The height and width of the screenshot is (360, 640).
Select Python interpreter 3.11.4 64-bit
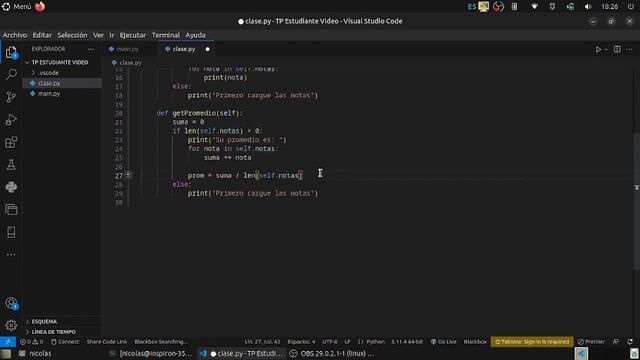[x=407, y=342]
